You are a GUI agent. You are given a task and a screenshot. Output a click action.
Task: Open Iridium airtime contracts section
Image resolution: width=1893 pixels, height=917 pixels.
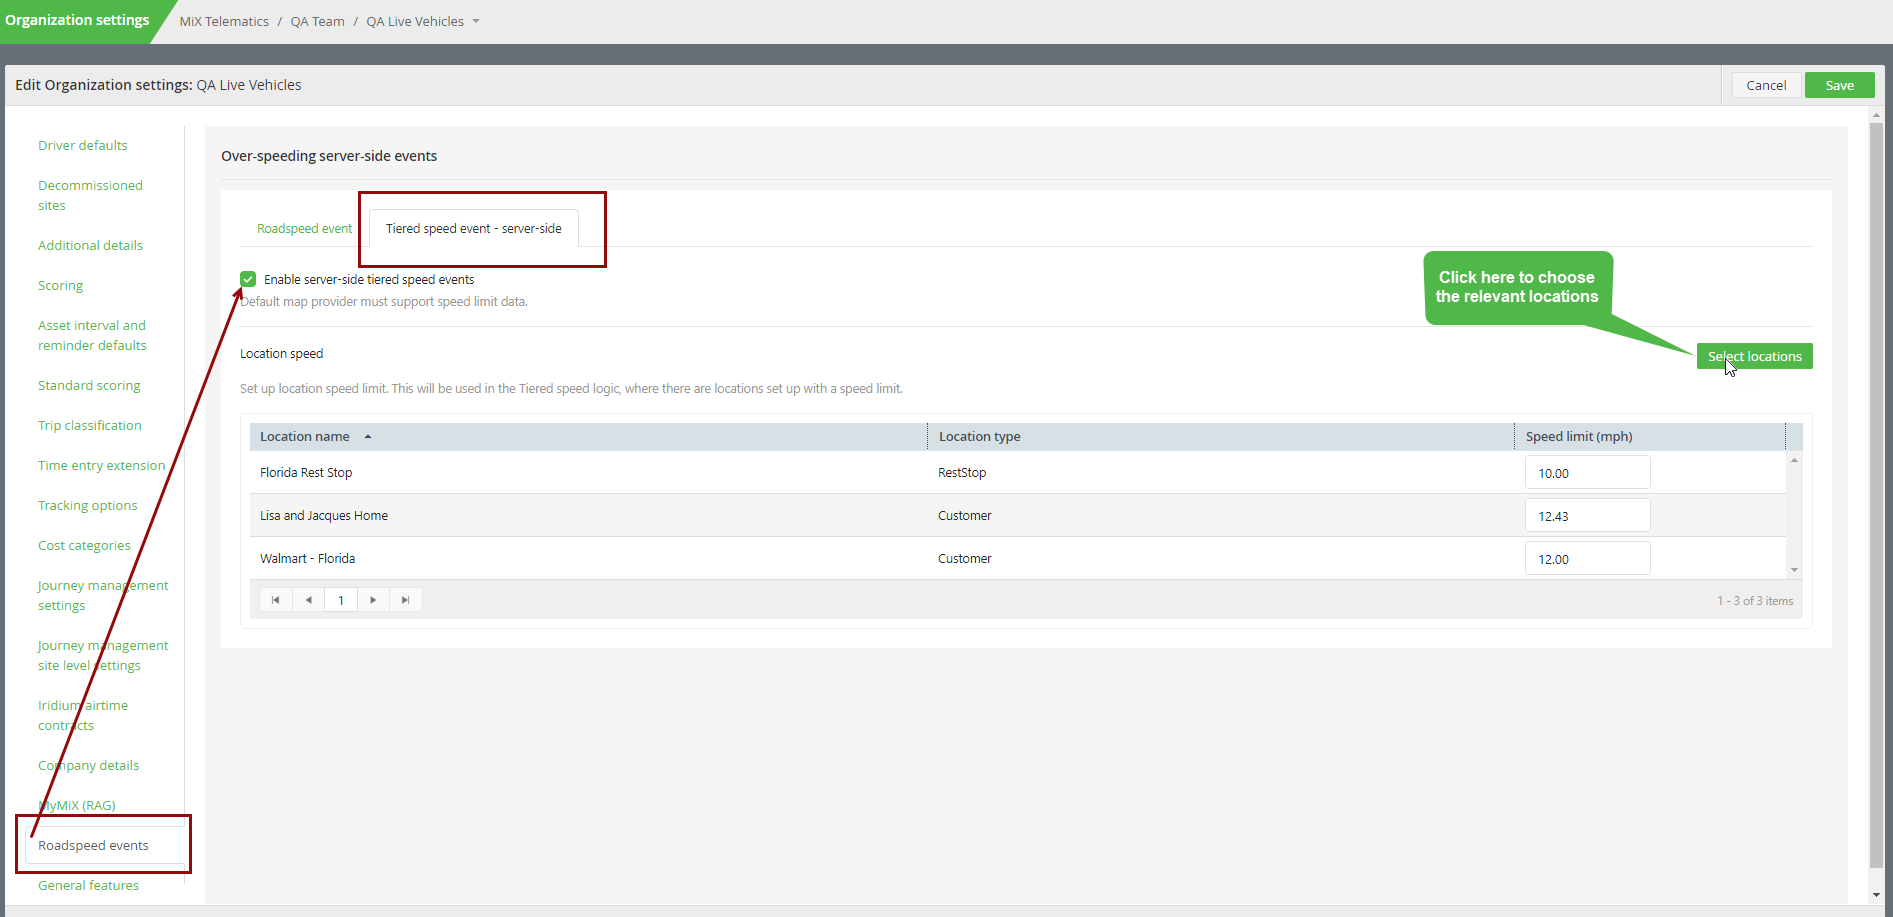point(83,715)
